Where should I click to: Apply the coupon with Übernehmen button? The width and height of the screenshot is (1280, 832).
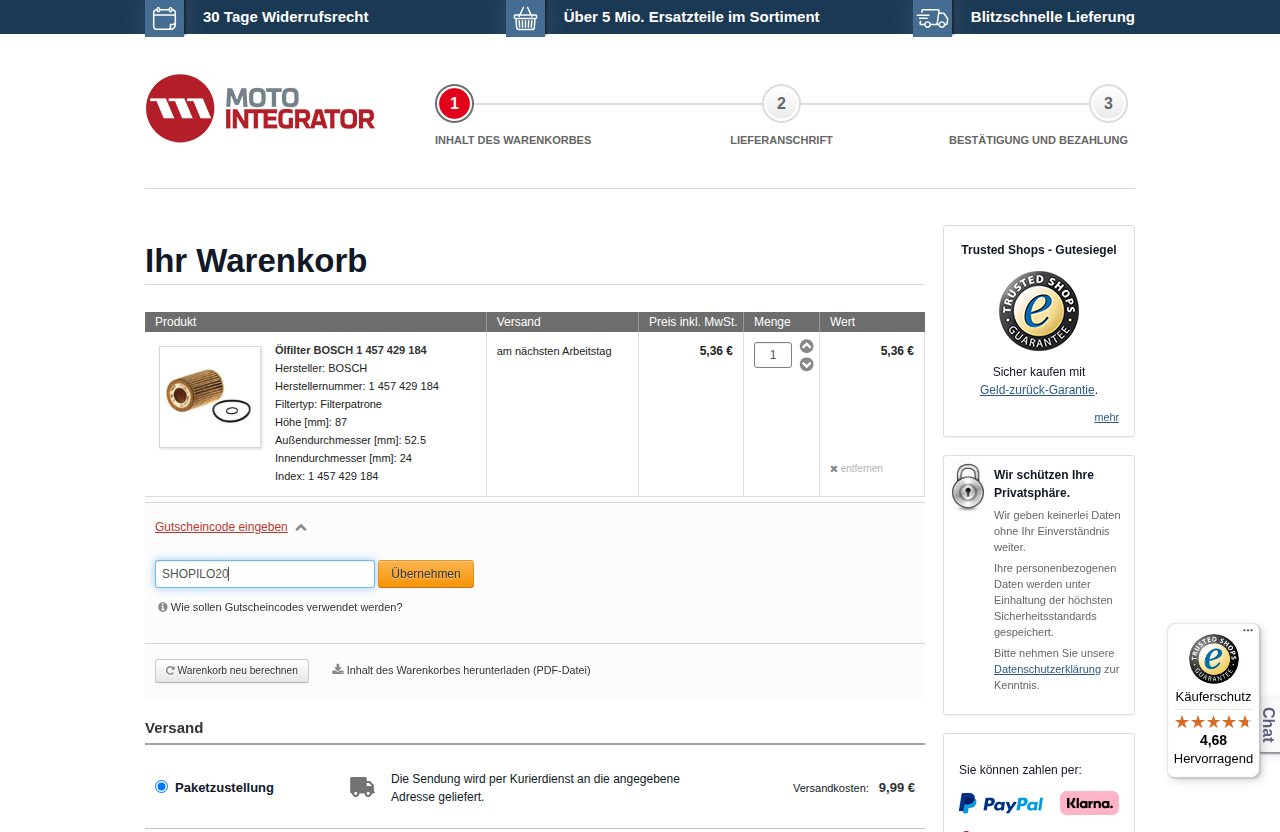point(426,574)
